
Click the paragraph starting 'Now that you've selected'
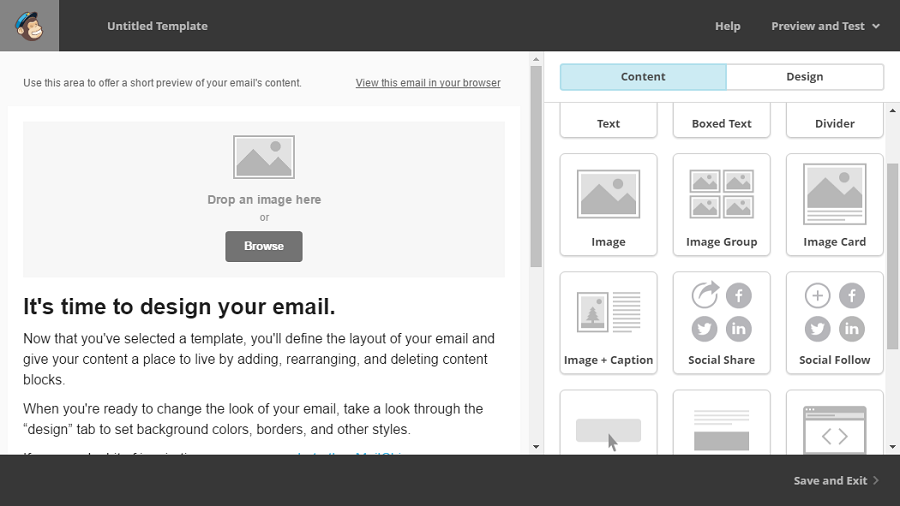point(259,359)
